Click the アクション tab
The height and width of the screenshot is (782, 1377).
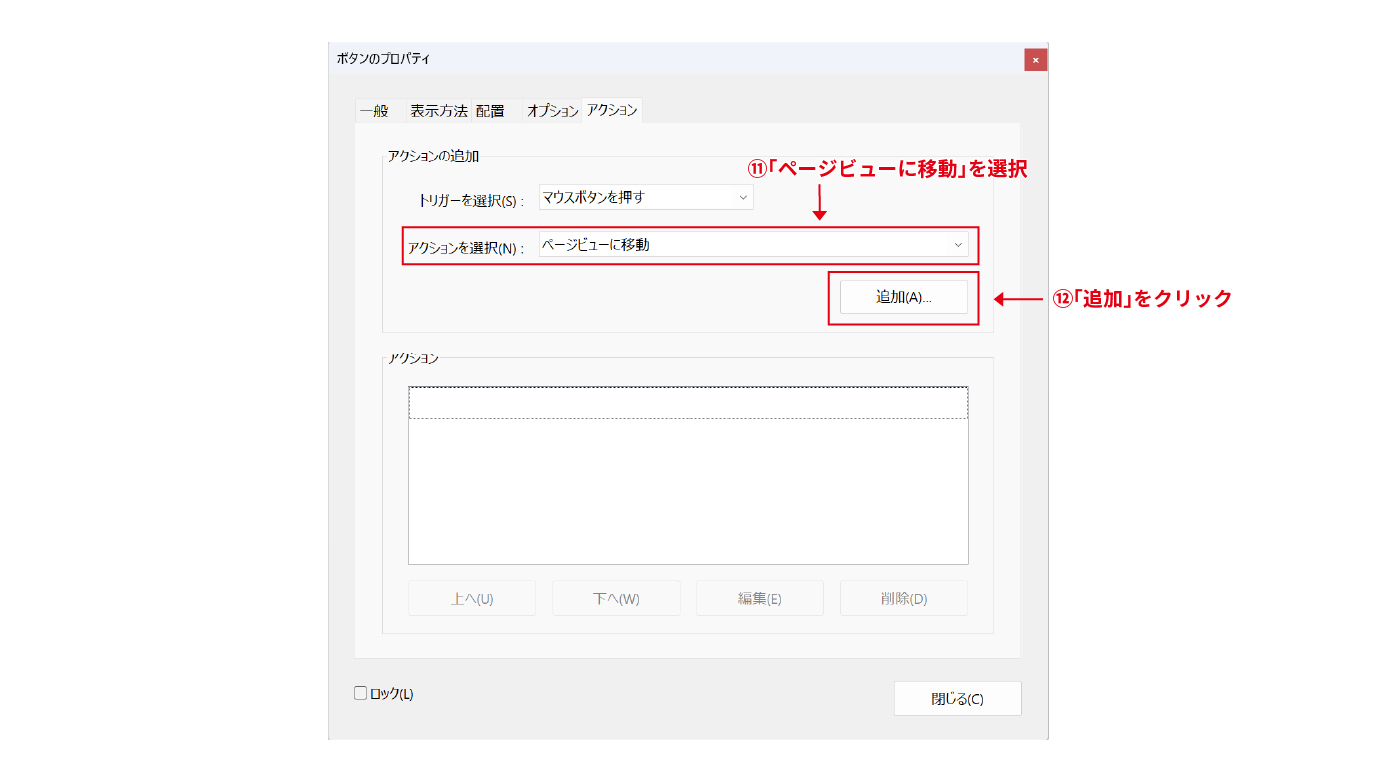tap(612, 110)
